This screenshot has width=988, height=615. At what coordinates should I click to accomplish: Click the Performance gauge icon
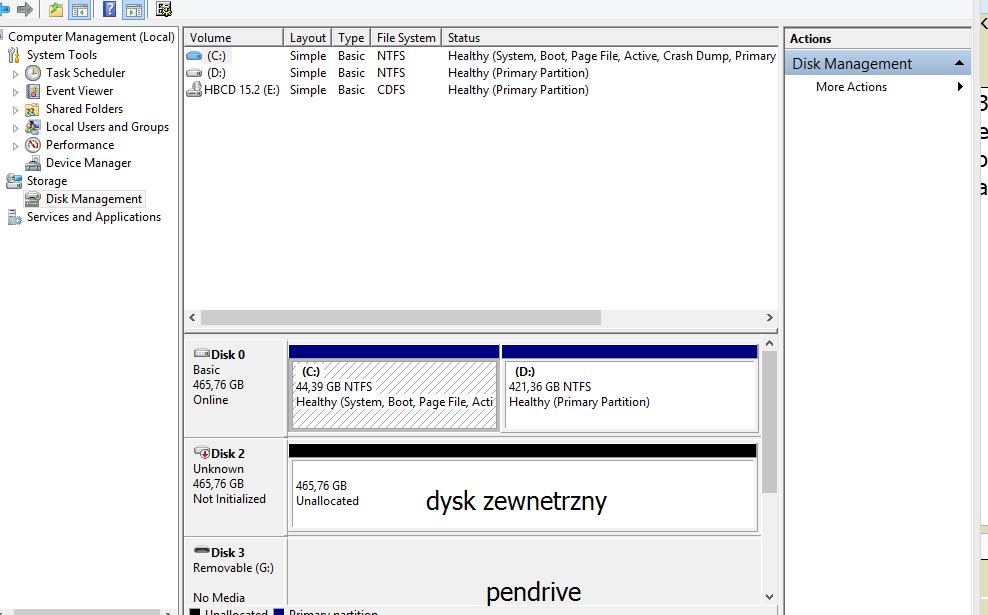33,145
